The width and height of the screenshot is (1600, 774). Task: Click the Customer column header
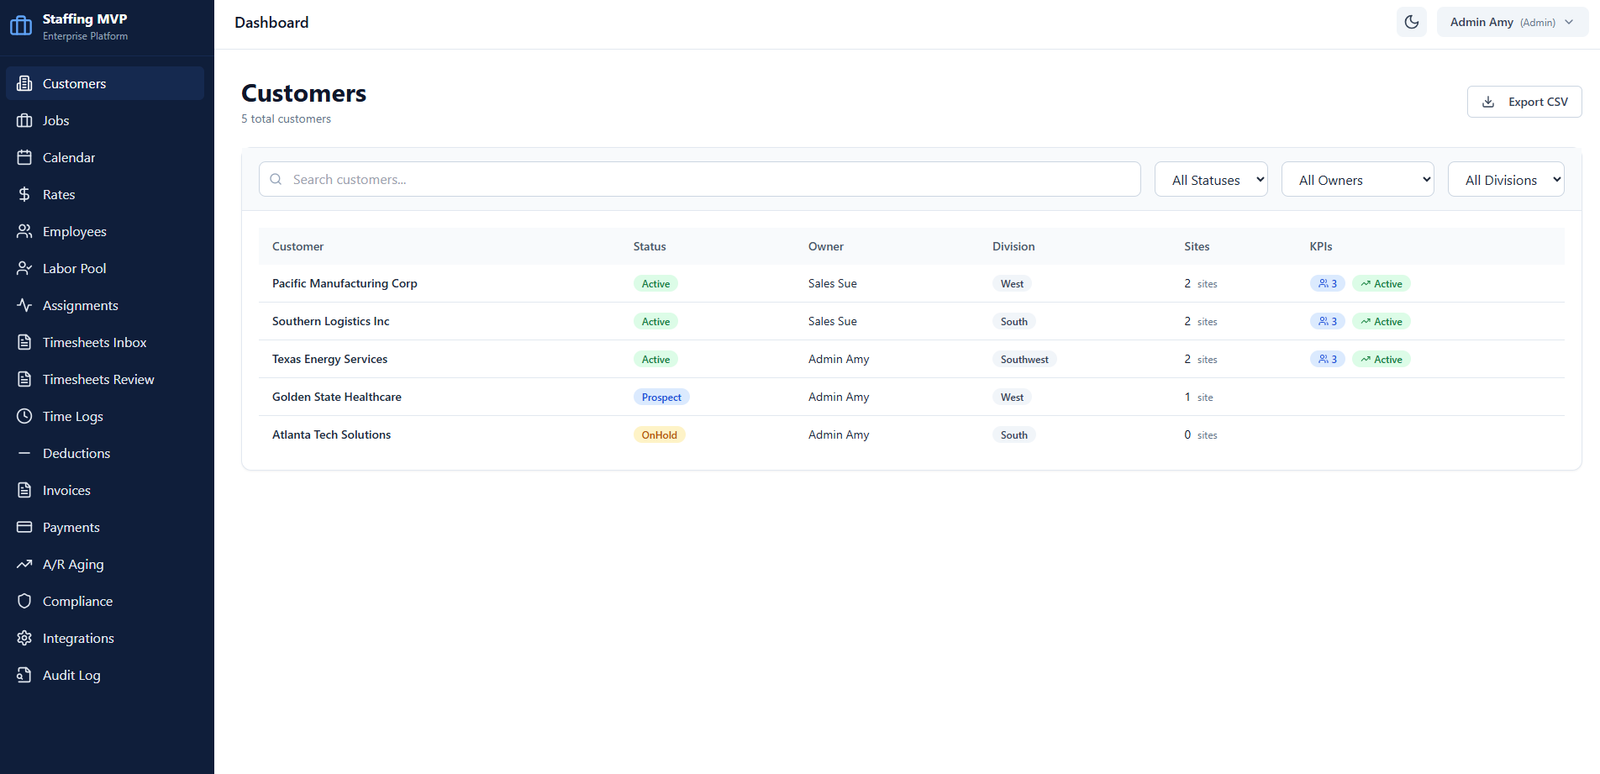(298, 246)
